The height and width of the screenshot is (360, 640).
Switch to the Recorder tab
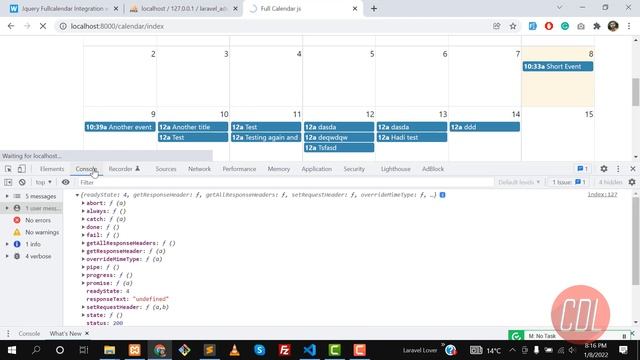click(x=124, y=169)
